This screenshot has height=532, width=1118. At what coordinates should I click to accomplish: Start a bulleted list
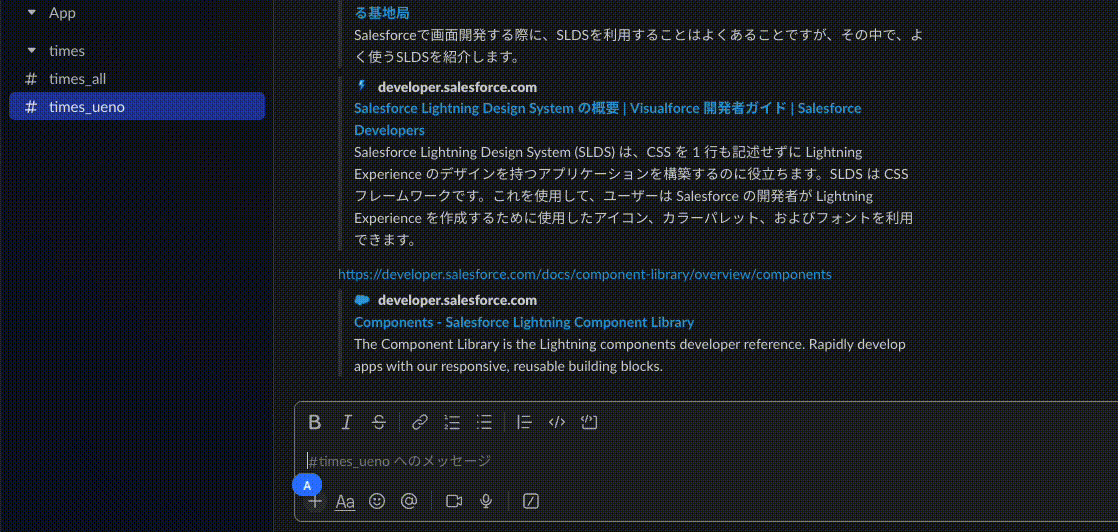pyautogui.click(x=485, y=422)
